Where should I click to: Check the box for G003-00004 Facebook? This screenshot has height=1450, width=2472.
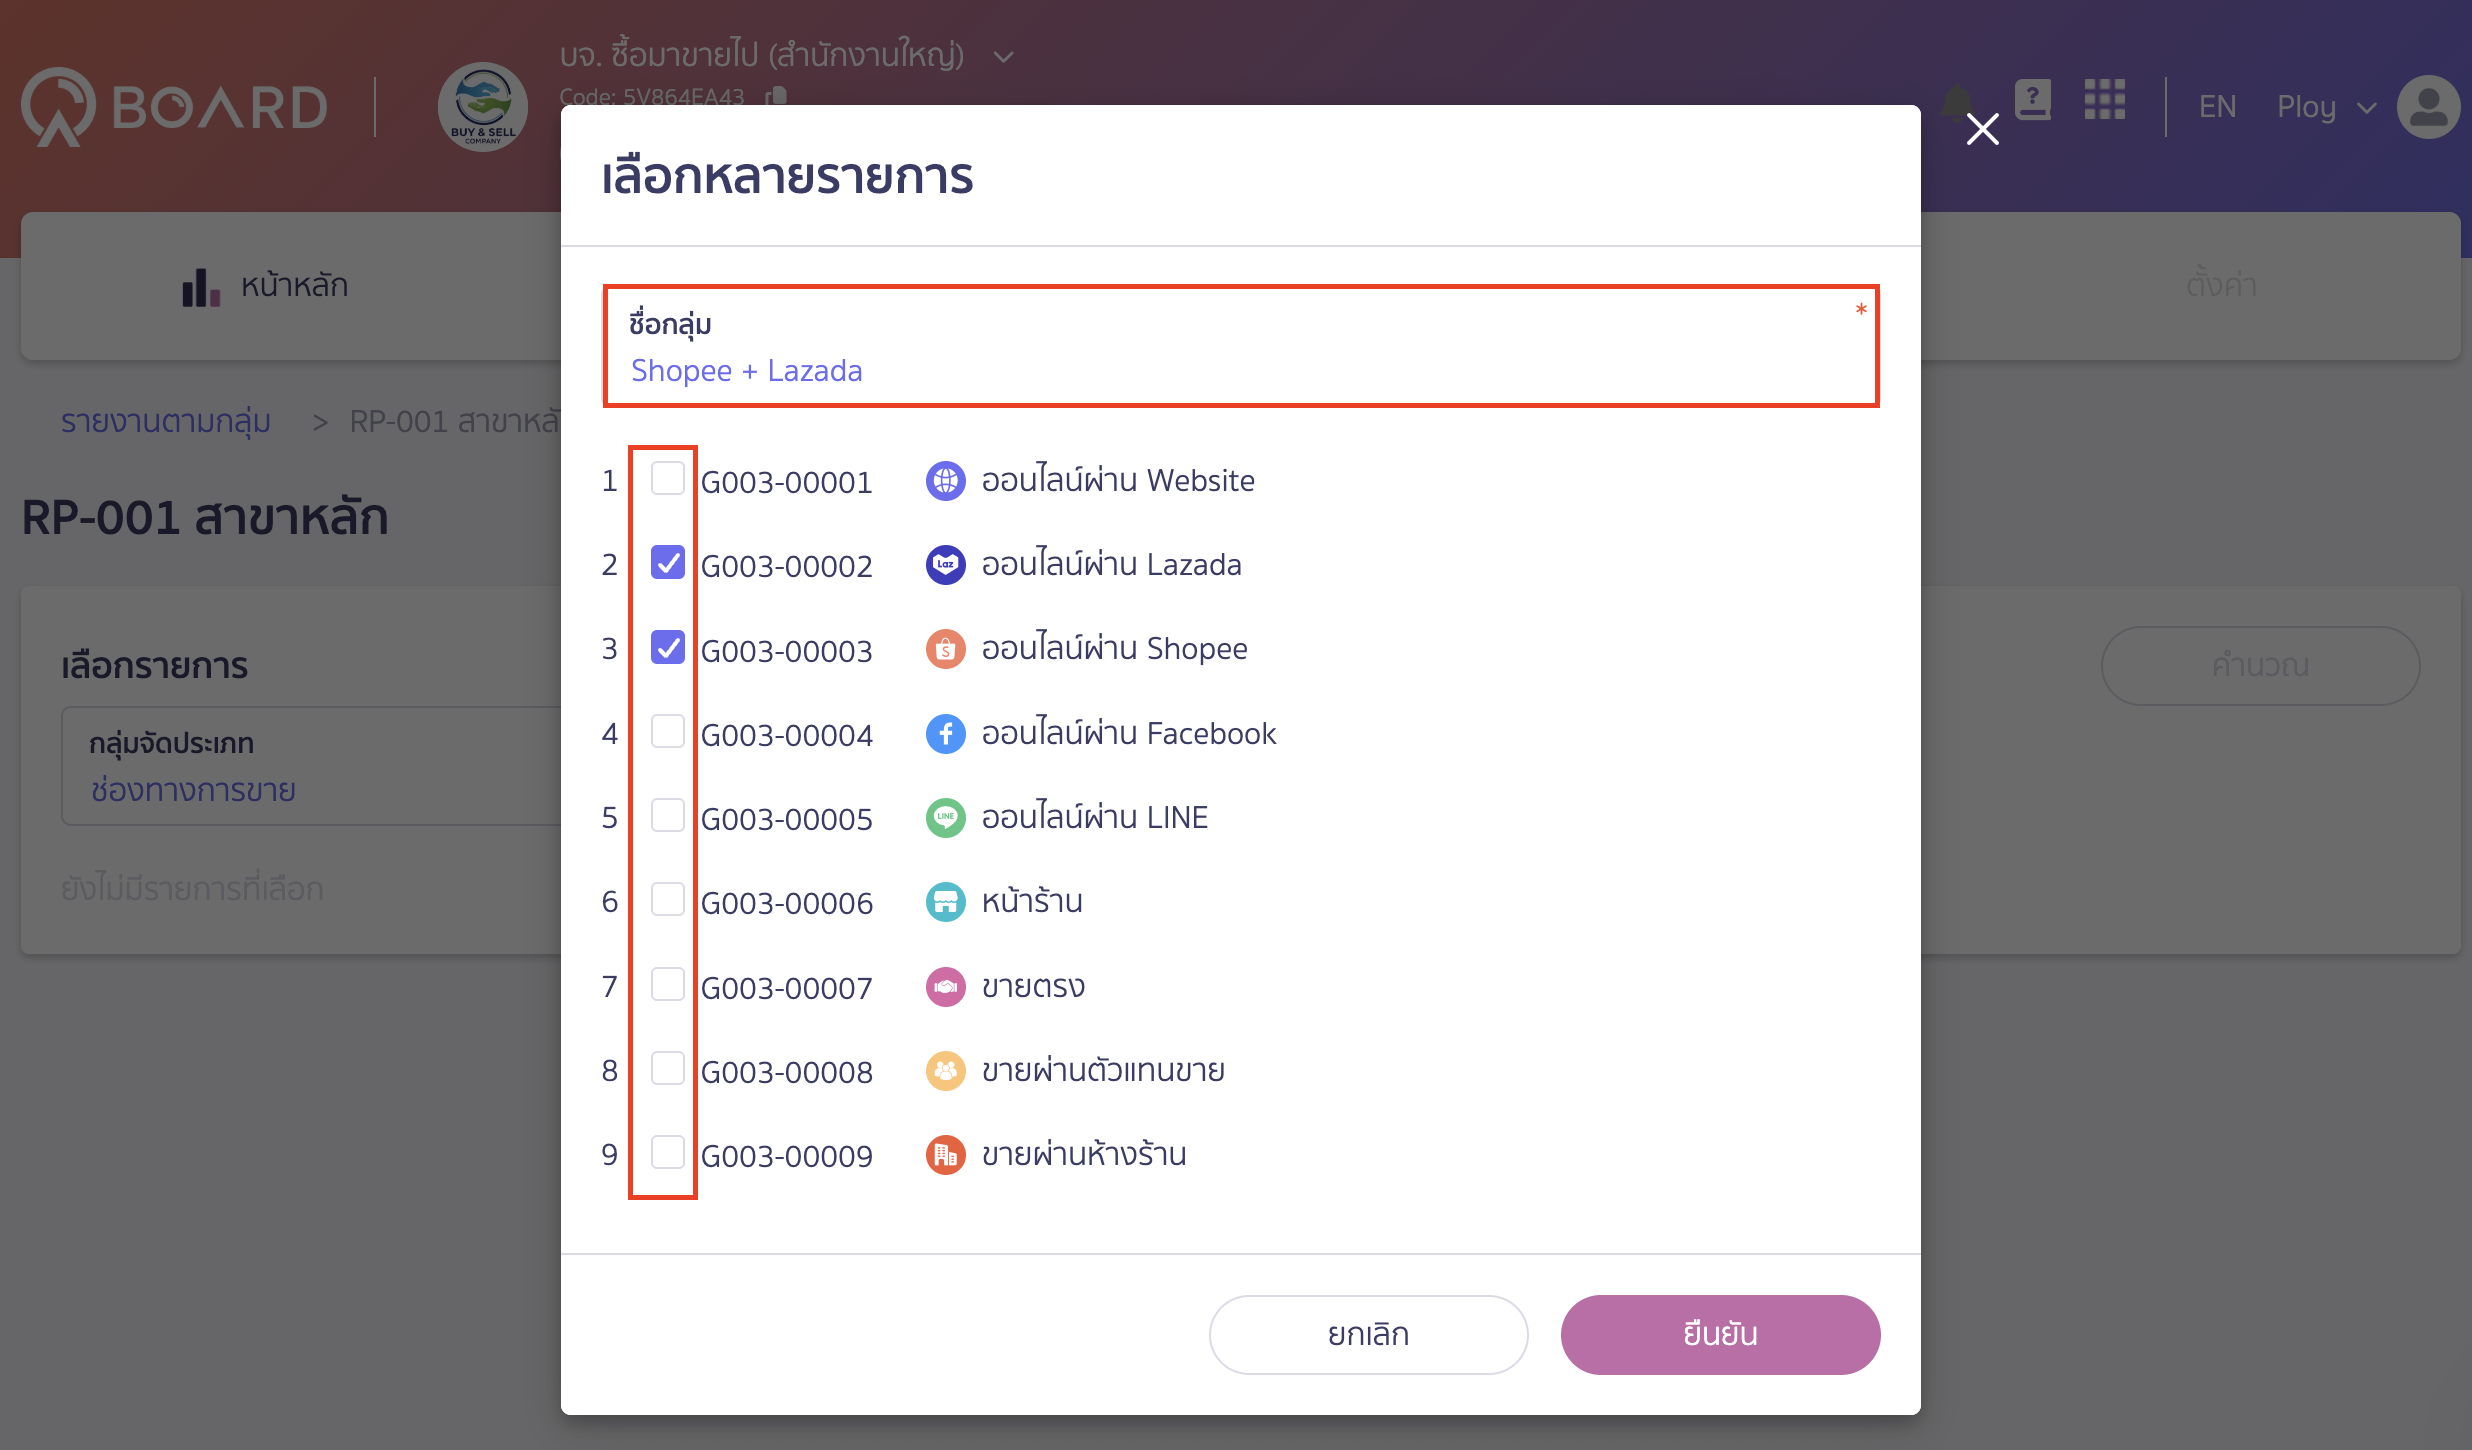click(x=666, y=731)
